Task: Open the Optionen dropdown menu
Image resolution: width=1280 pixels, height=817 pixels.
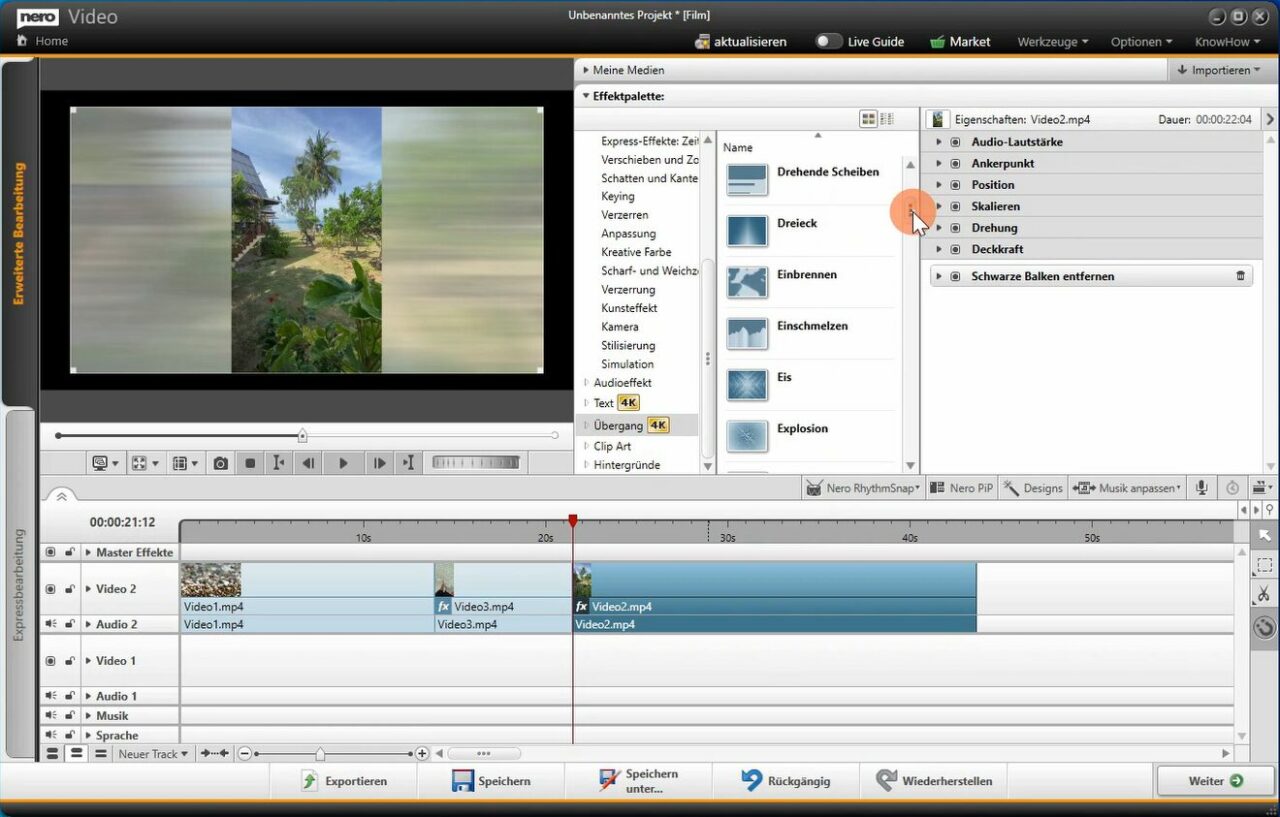Action: coord(1140,42)
